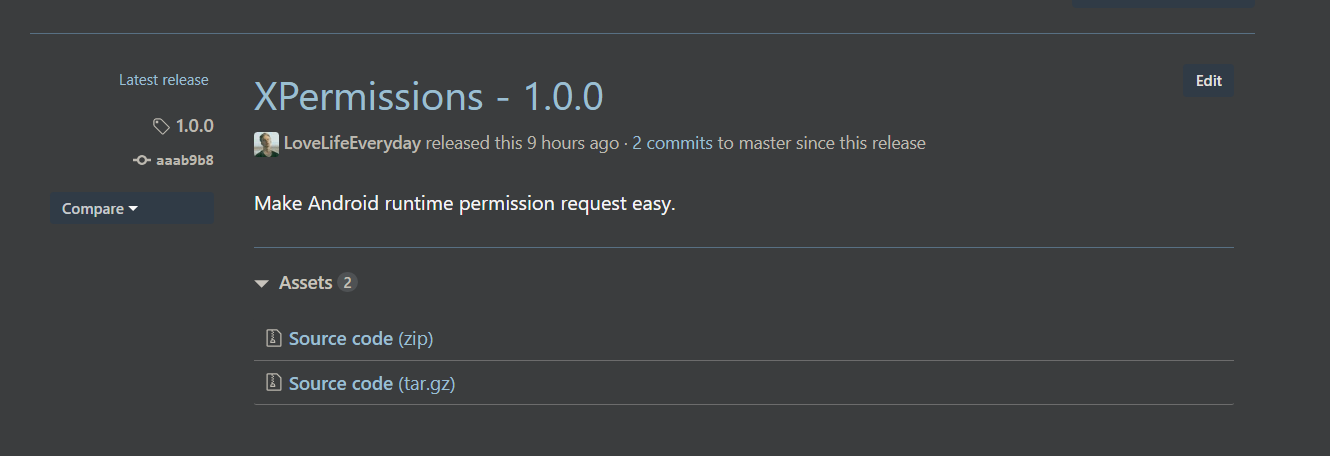Collapse the Assets disclosure triangle
This screenshot has height=456, width=1330.
pos(262,284)
